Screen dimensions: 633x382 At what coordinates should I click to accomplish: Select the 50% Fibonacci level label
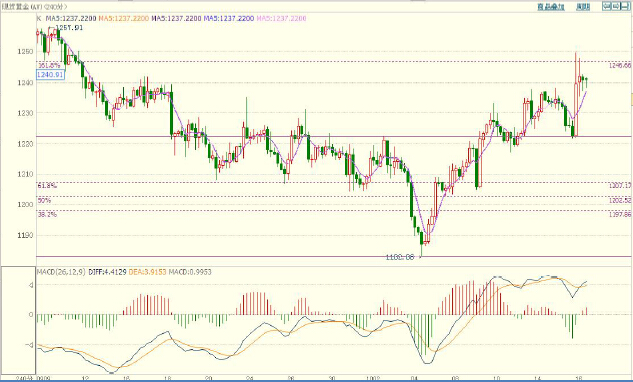click(x=44, y=200)
